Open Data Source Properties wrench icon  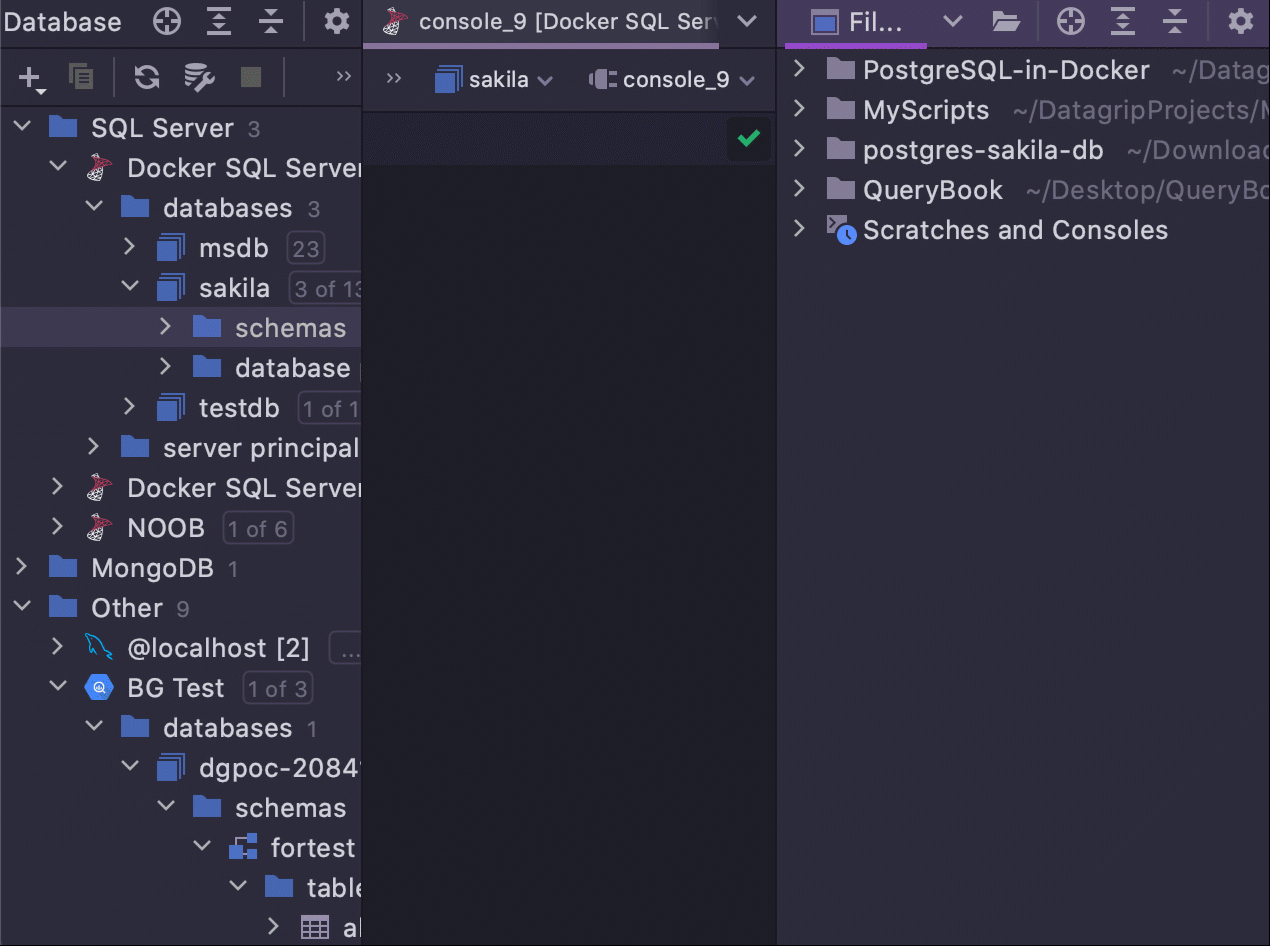199,77
